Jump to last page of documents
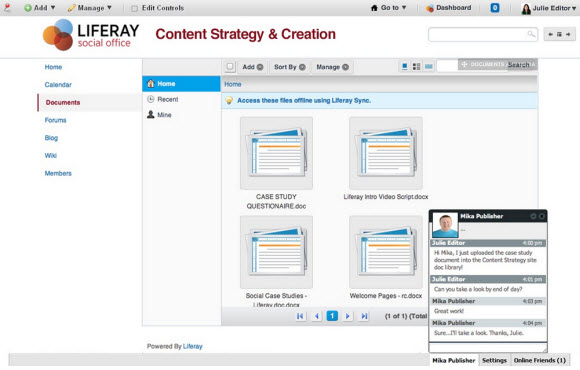Image resolution: width=580 pixels, height=370 pixels. [364, 316]
